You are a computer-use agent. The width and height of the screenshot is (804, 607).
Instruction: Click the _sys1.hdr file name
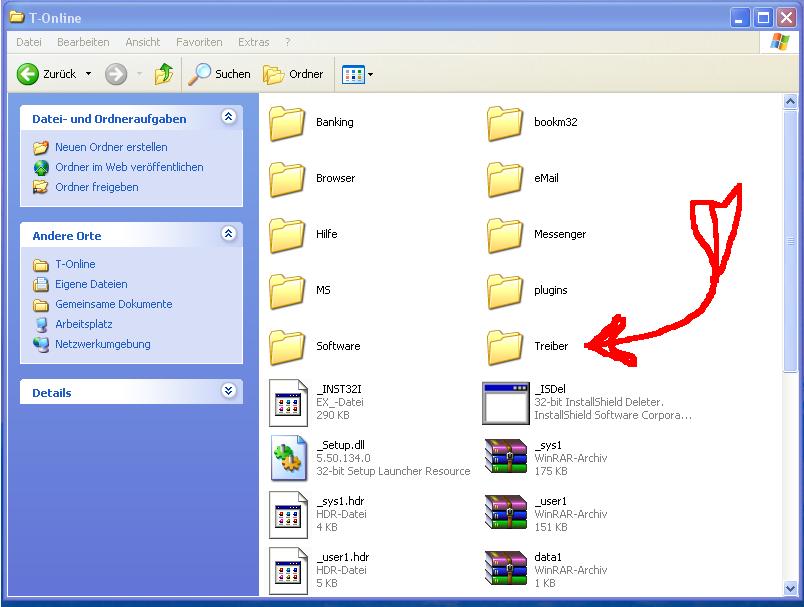pos(340,501)
